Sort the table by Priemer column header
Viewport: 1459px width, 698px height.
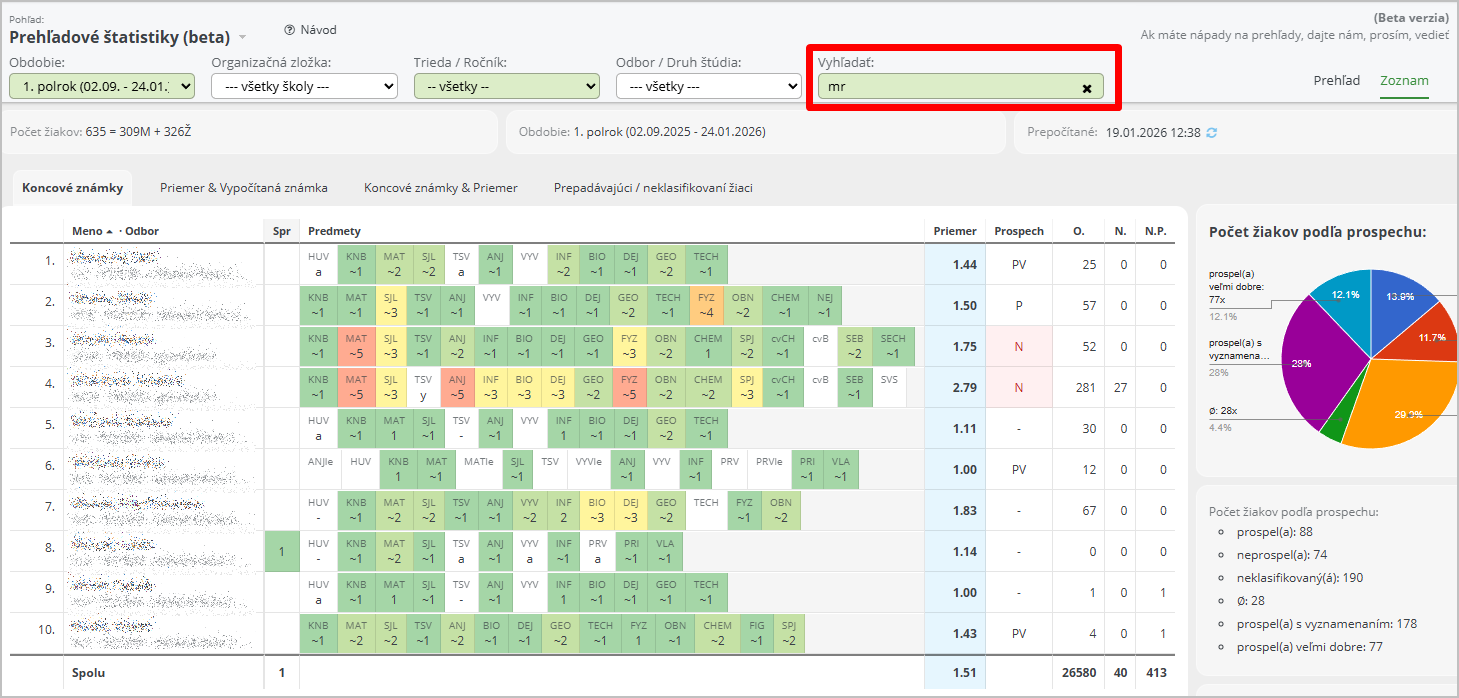pyautogui.click(x=954, y=231)
